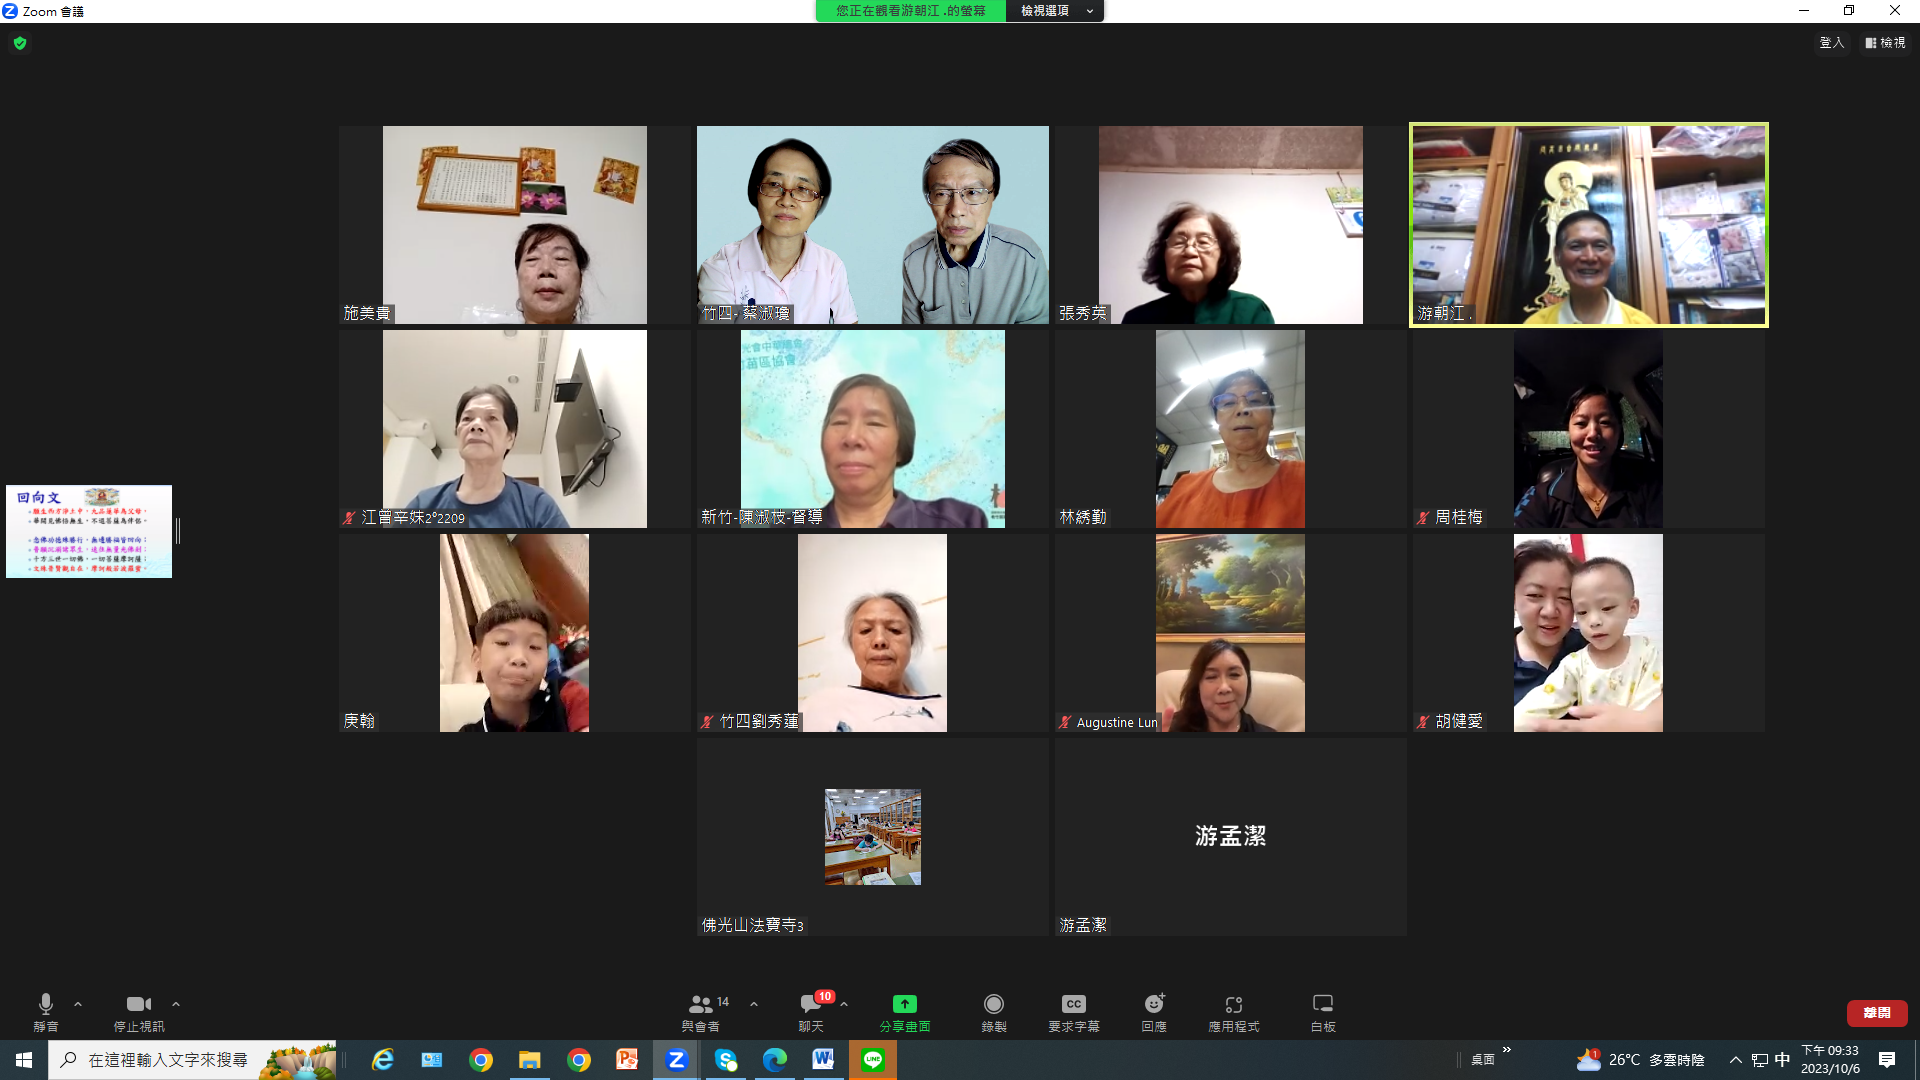This screenshot has width=1920, height=1080.
Task: Click the red Leave meeting button
Action: pyautogui.click(x=1876, y=1013)
